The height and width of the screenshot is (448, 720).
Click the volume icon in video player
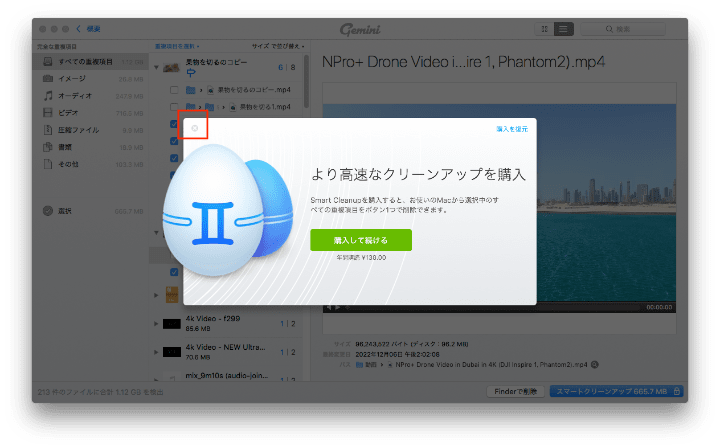click(329, 308)
